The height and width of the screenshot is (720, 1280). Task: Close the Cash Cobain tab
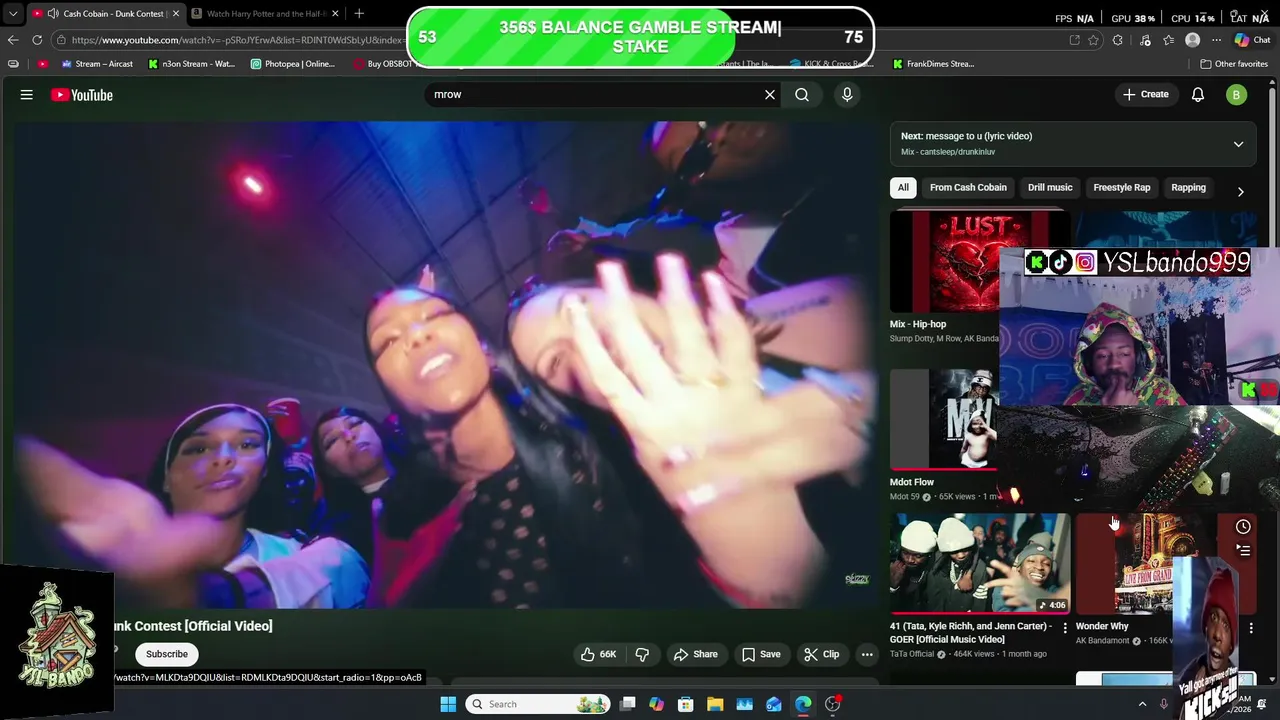pyautogui.click(x=175, y=13)
